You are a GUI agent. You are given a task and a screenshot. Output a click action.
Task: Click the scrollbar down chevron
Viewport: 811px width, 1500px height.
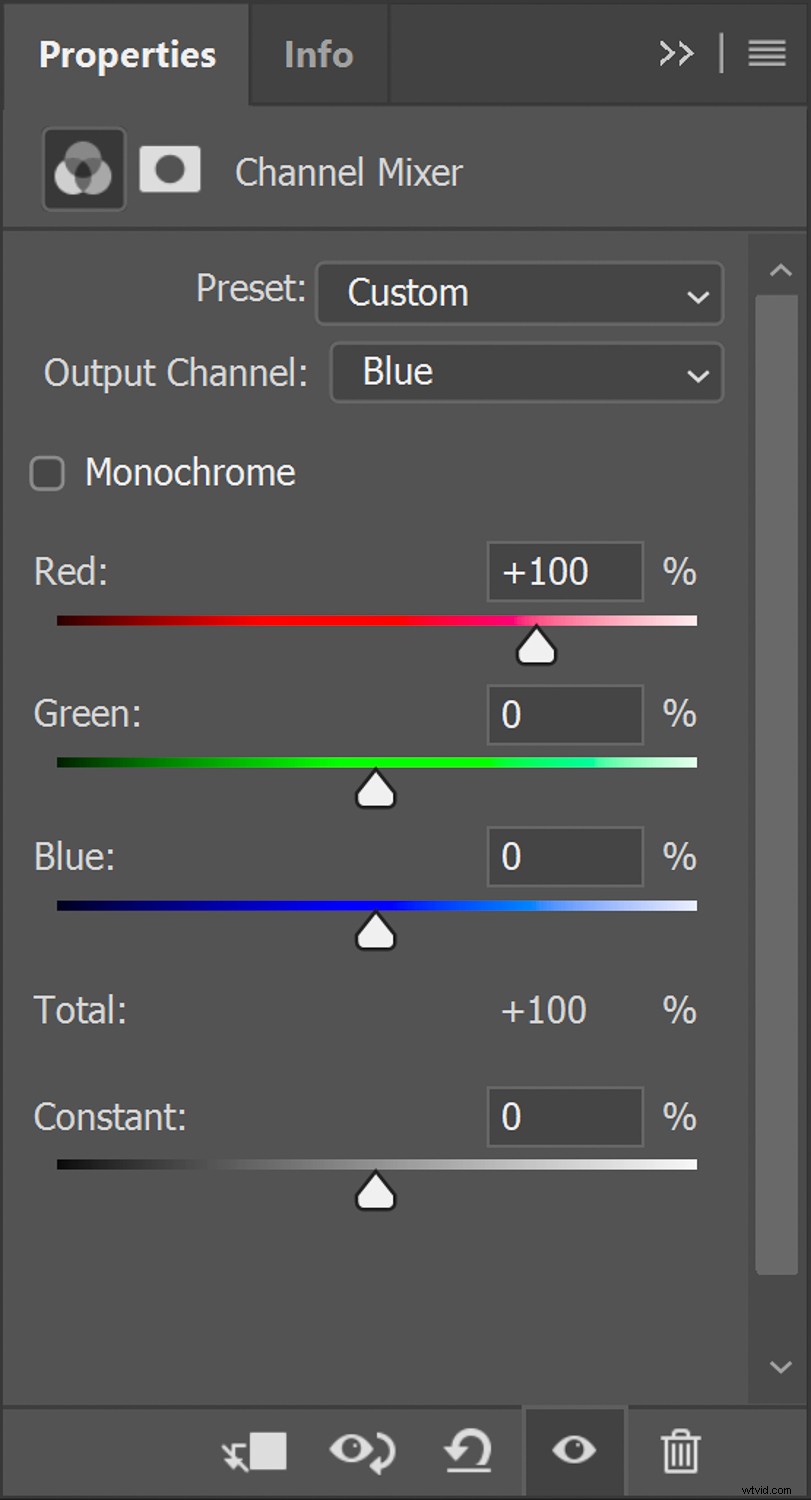(781, 1366)
